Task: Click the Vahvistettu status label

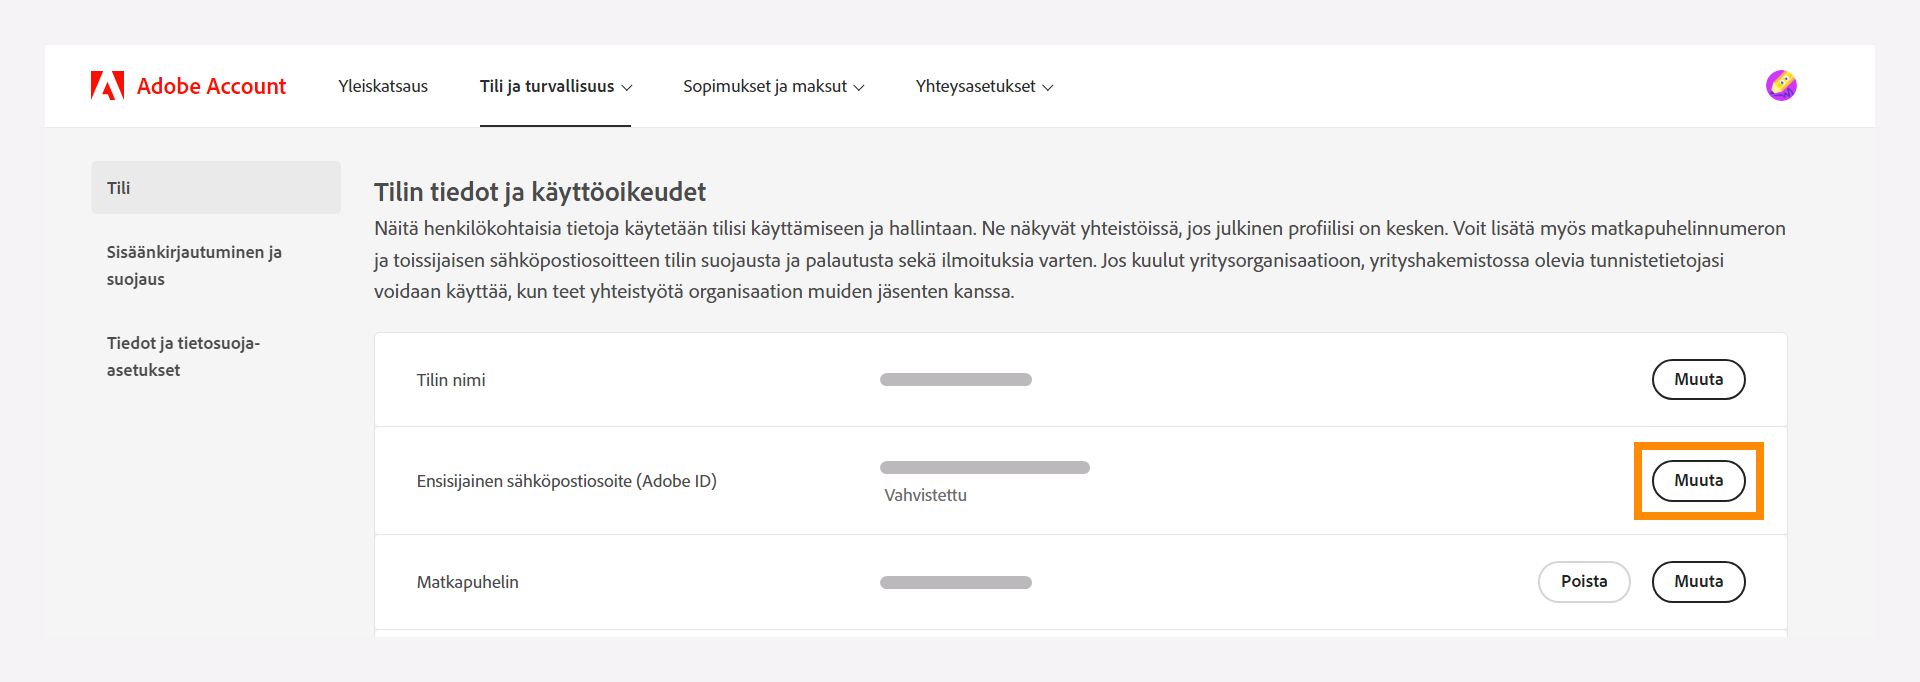Action: point(924,494)
